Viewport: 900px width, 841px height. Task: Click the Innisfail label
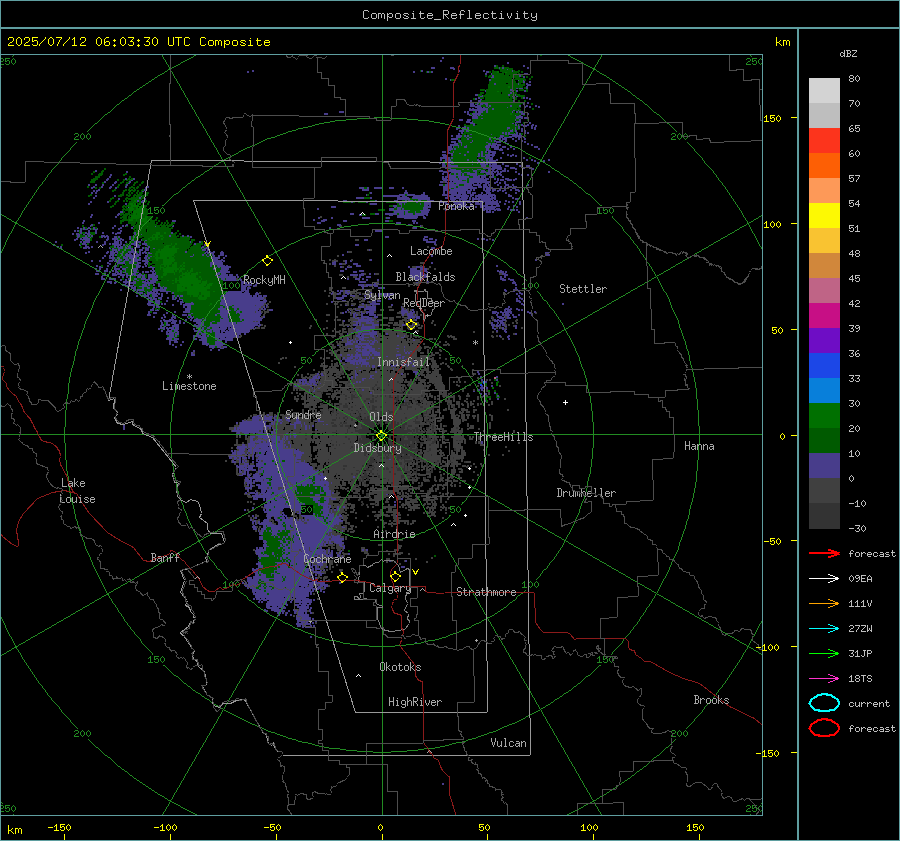point(403,362)
